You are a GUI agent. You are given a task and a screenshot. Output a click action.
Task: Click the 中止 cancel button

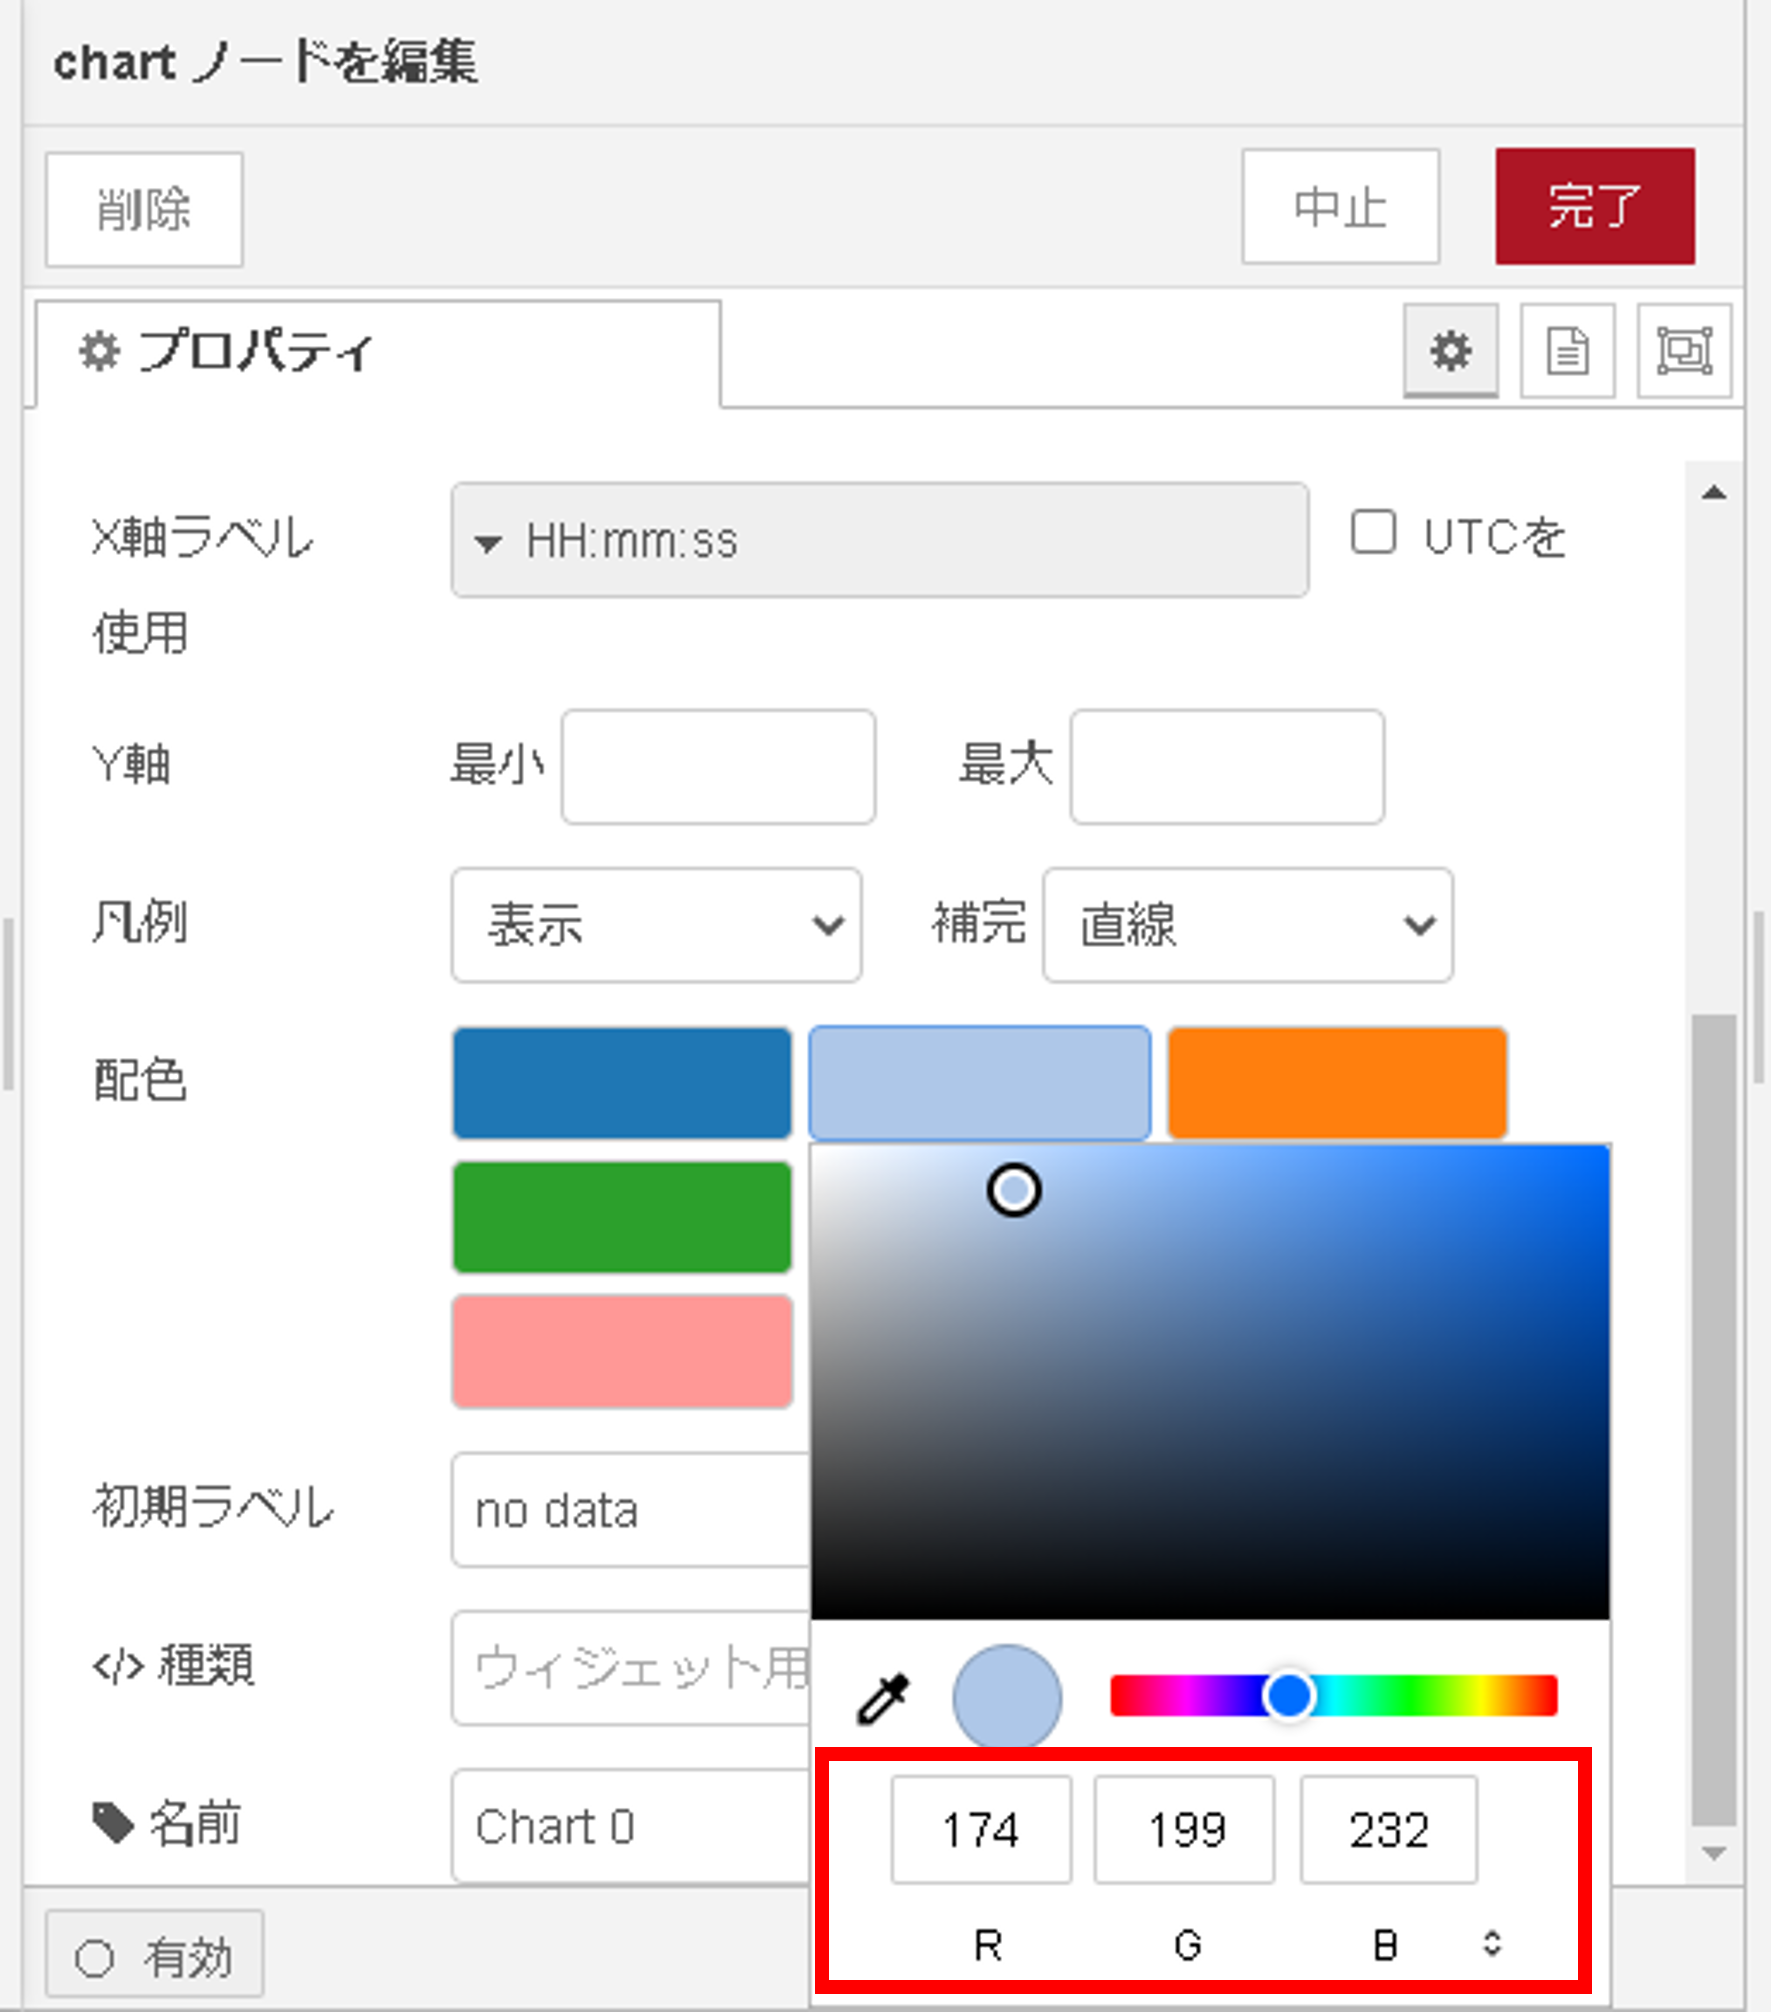[1340, 207]
